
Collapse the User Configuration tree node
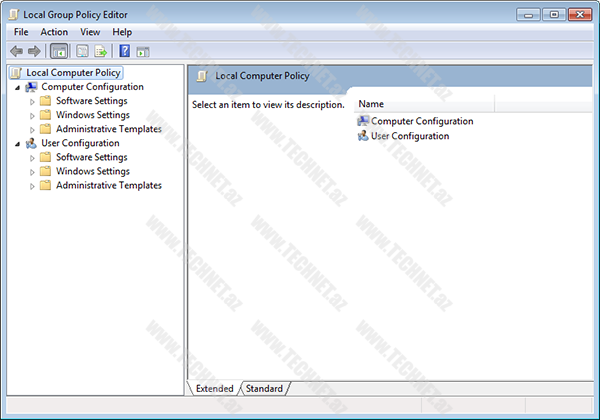pos(18,143)
